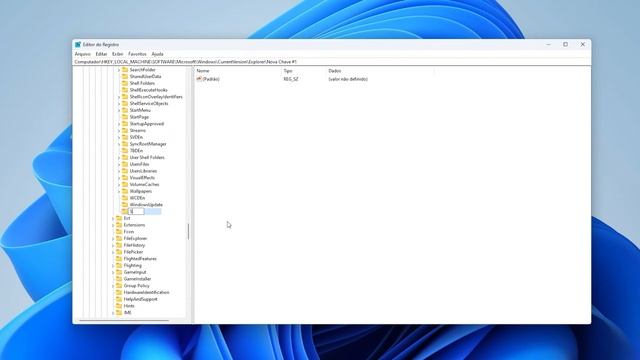Viewport: 640px width, 360px height.
Task: Open the Editar menu
Action: [101, 54]
